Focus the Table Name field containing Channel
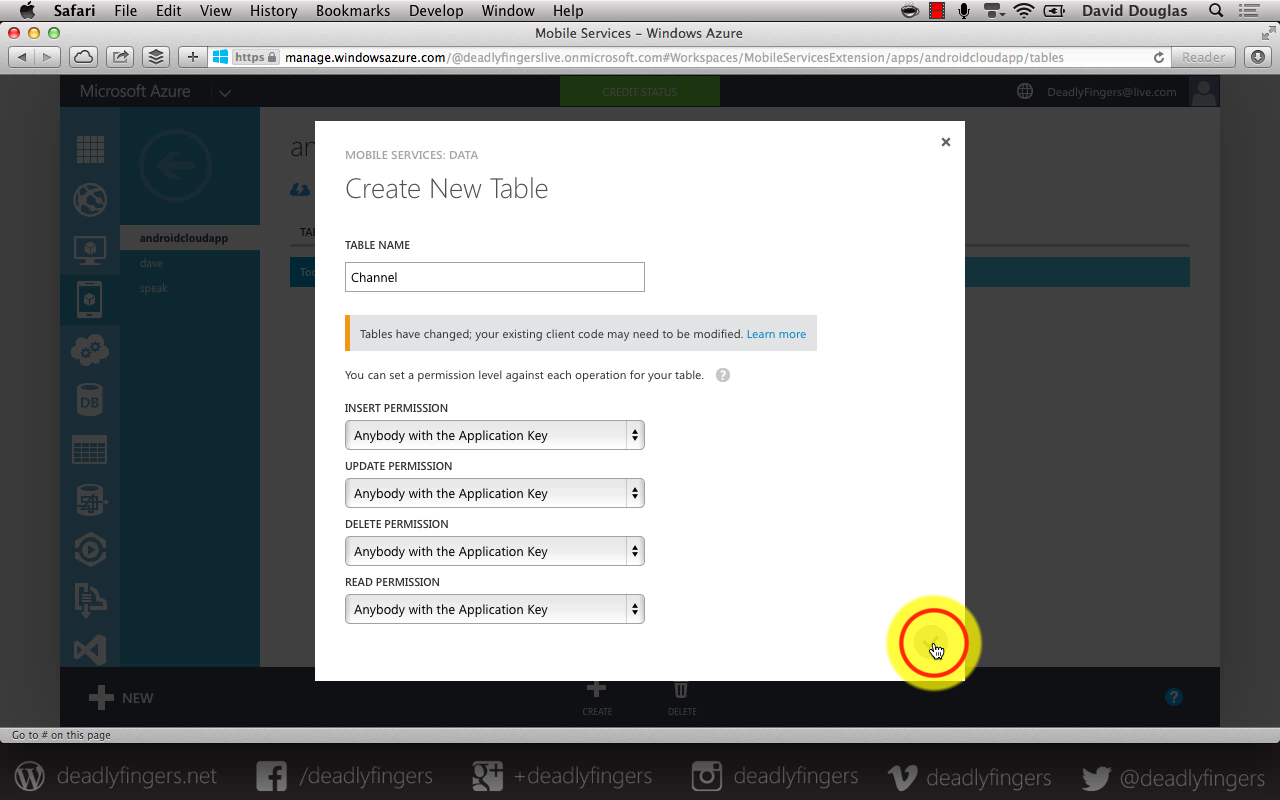 (x=495, y=277)
